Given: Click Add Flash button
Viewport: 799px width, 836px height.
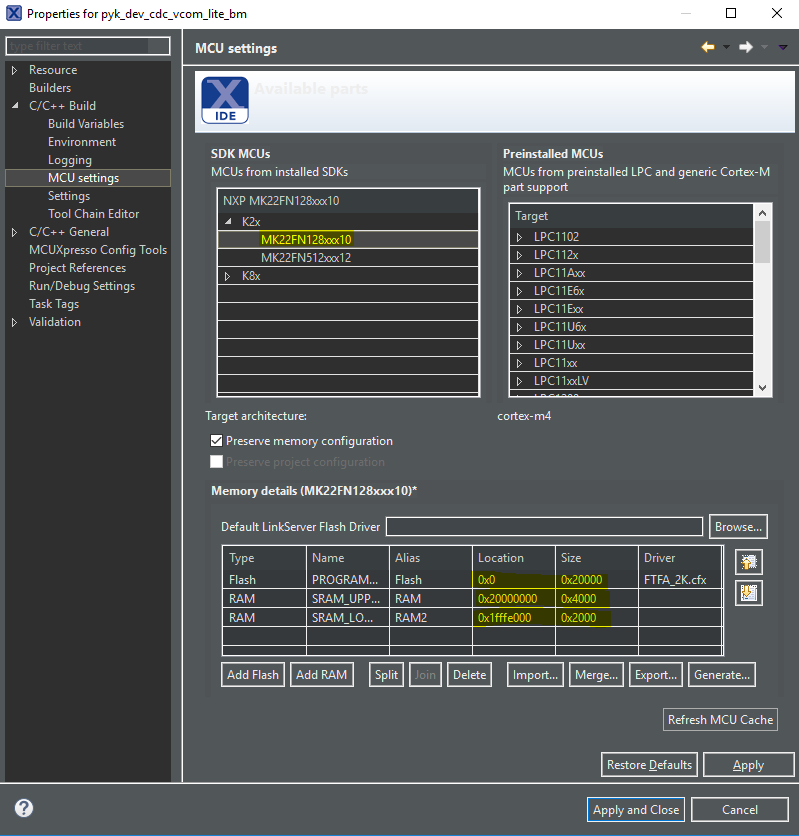Looking at the screenshot, I should pos(253,674).
